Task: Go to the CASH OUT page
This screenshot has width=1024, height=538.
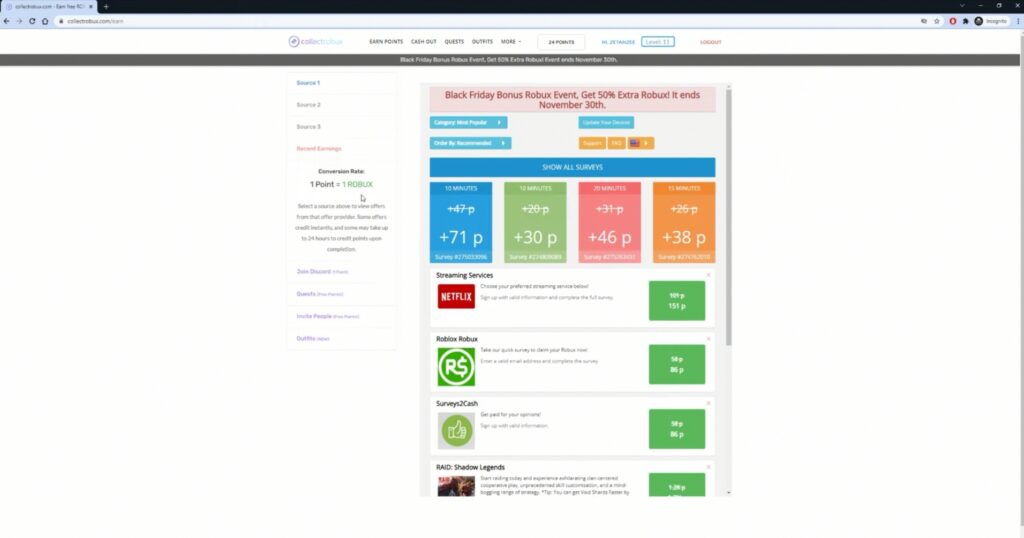Action: point(423,42)
